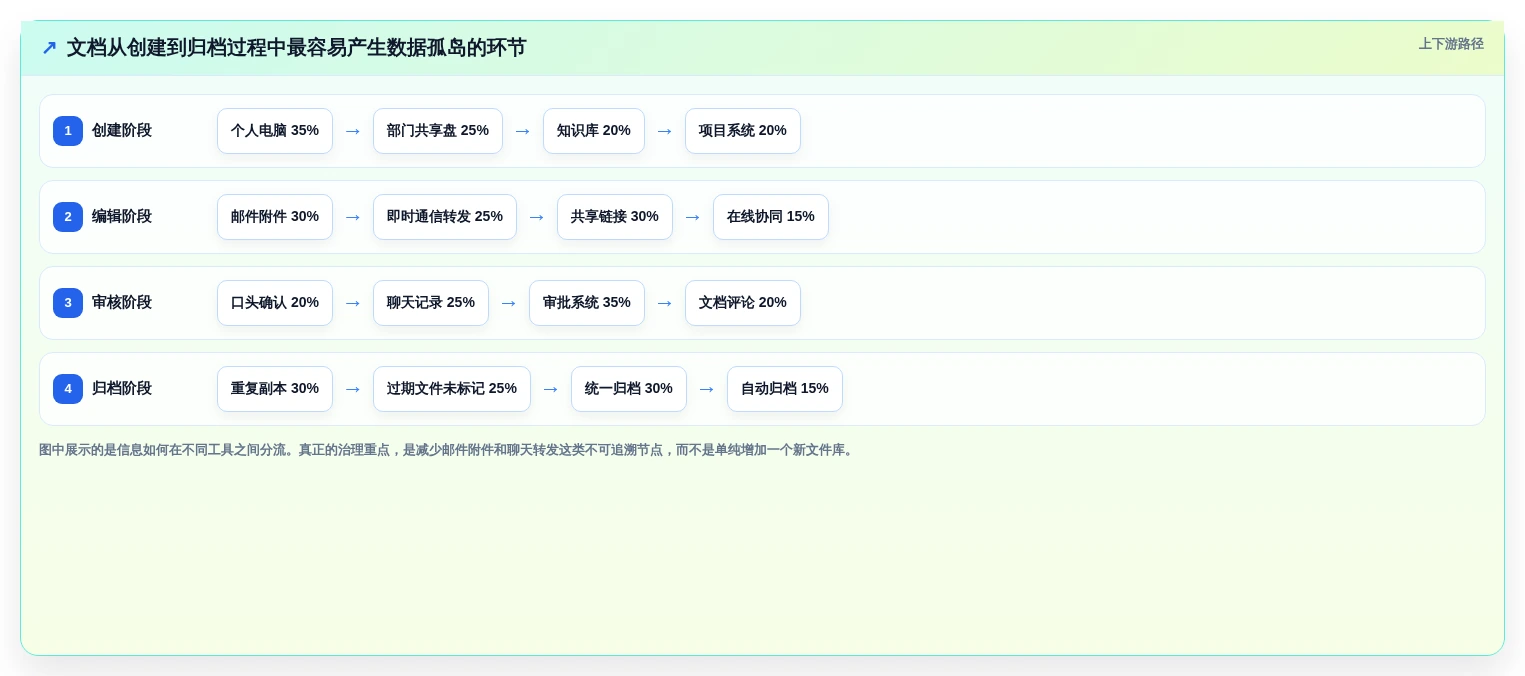The height and width of the screenshot is (676, 1525).
Task: Click the 邮件附件 30% node
Action: [275, 217]
